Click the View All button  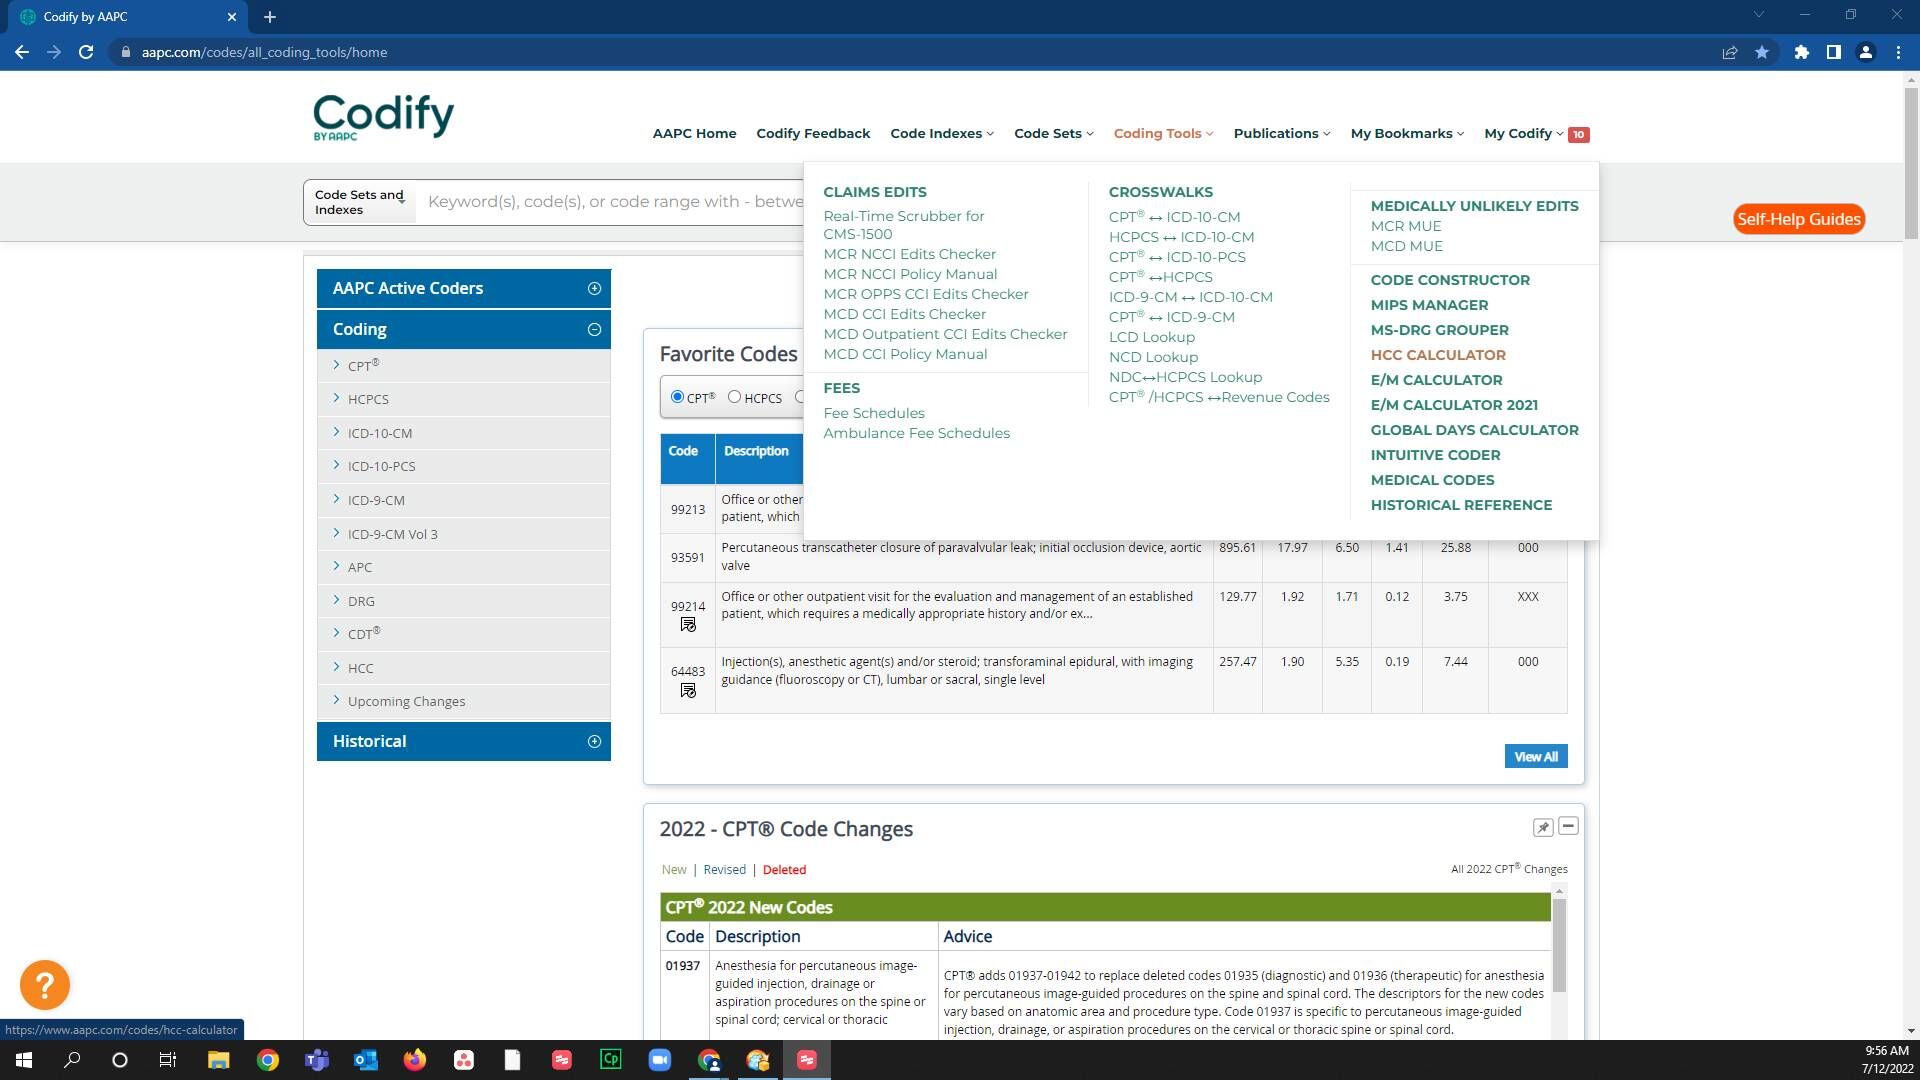[1535, 757]
